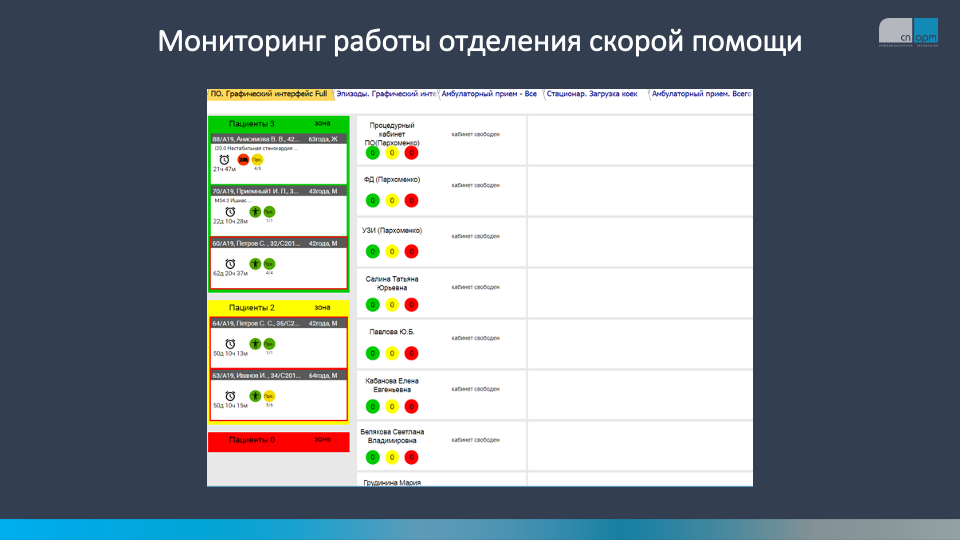This screenshot has height=540, width=960.
Task: Select patient row '60/А19, Петров С.'
Action: coord(279,243)
